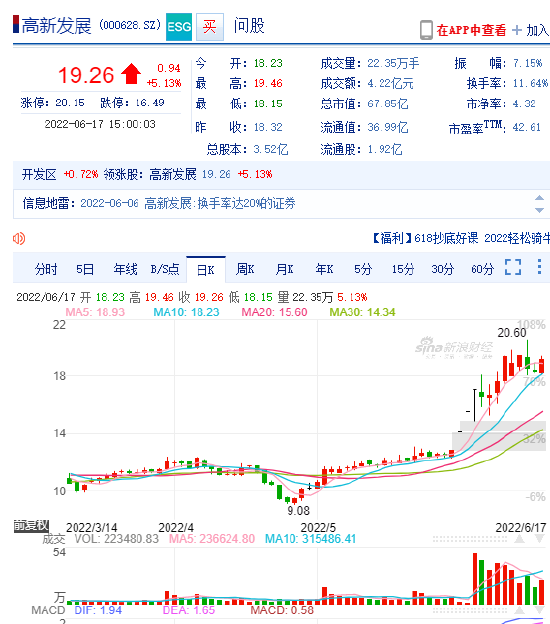Image resolution: width=550 pixels, height=624 pixels.
Task: Click the 前复权 adjustment label
Action: [x=31, y=526]
